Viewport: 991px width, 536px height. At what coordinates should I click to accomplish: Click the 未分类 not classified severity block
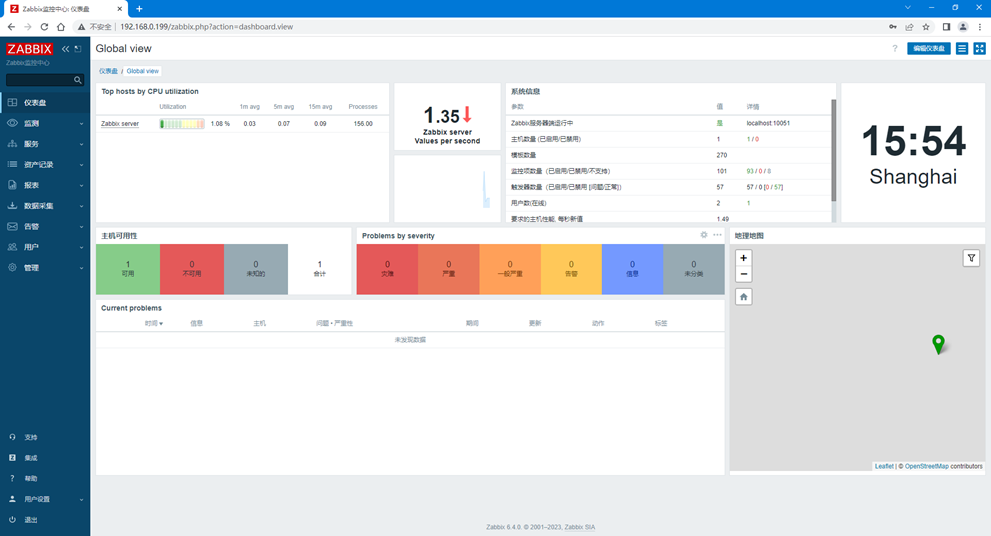694,269
